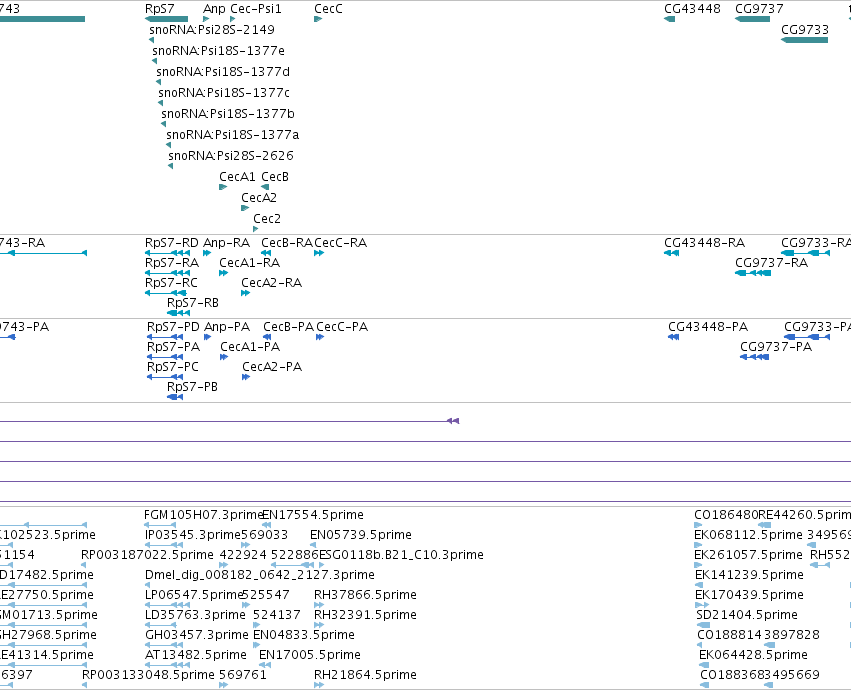Click RH37866.5prime EST label
The image size is (851, 690).
(365, 595)
